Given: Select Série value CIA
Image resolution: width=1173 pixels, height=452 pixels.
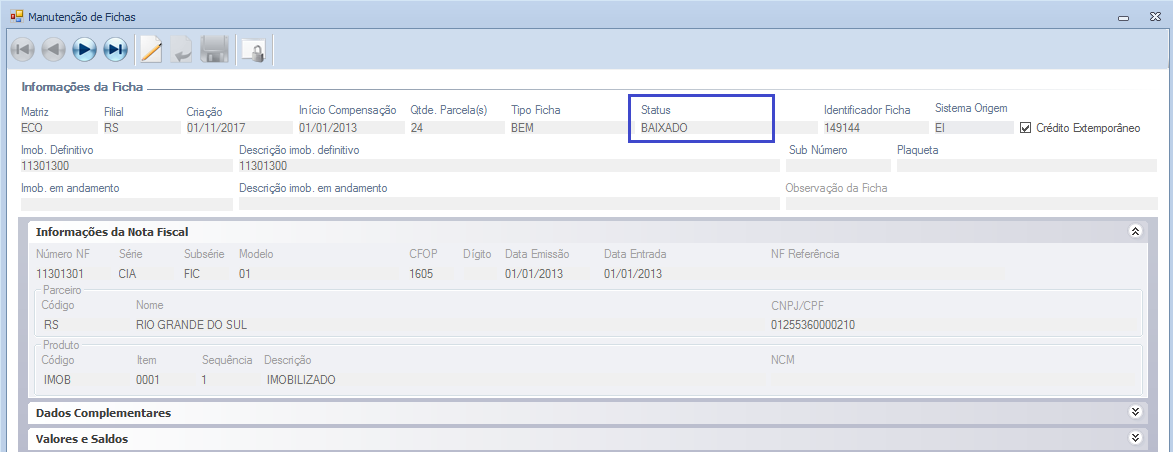Looking at the screenshot, I should (127, 274).
